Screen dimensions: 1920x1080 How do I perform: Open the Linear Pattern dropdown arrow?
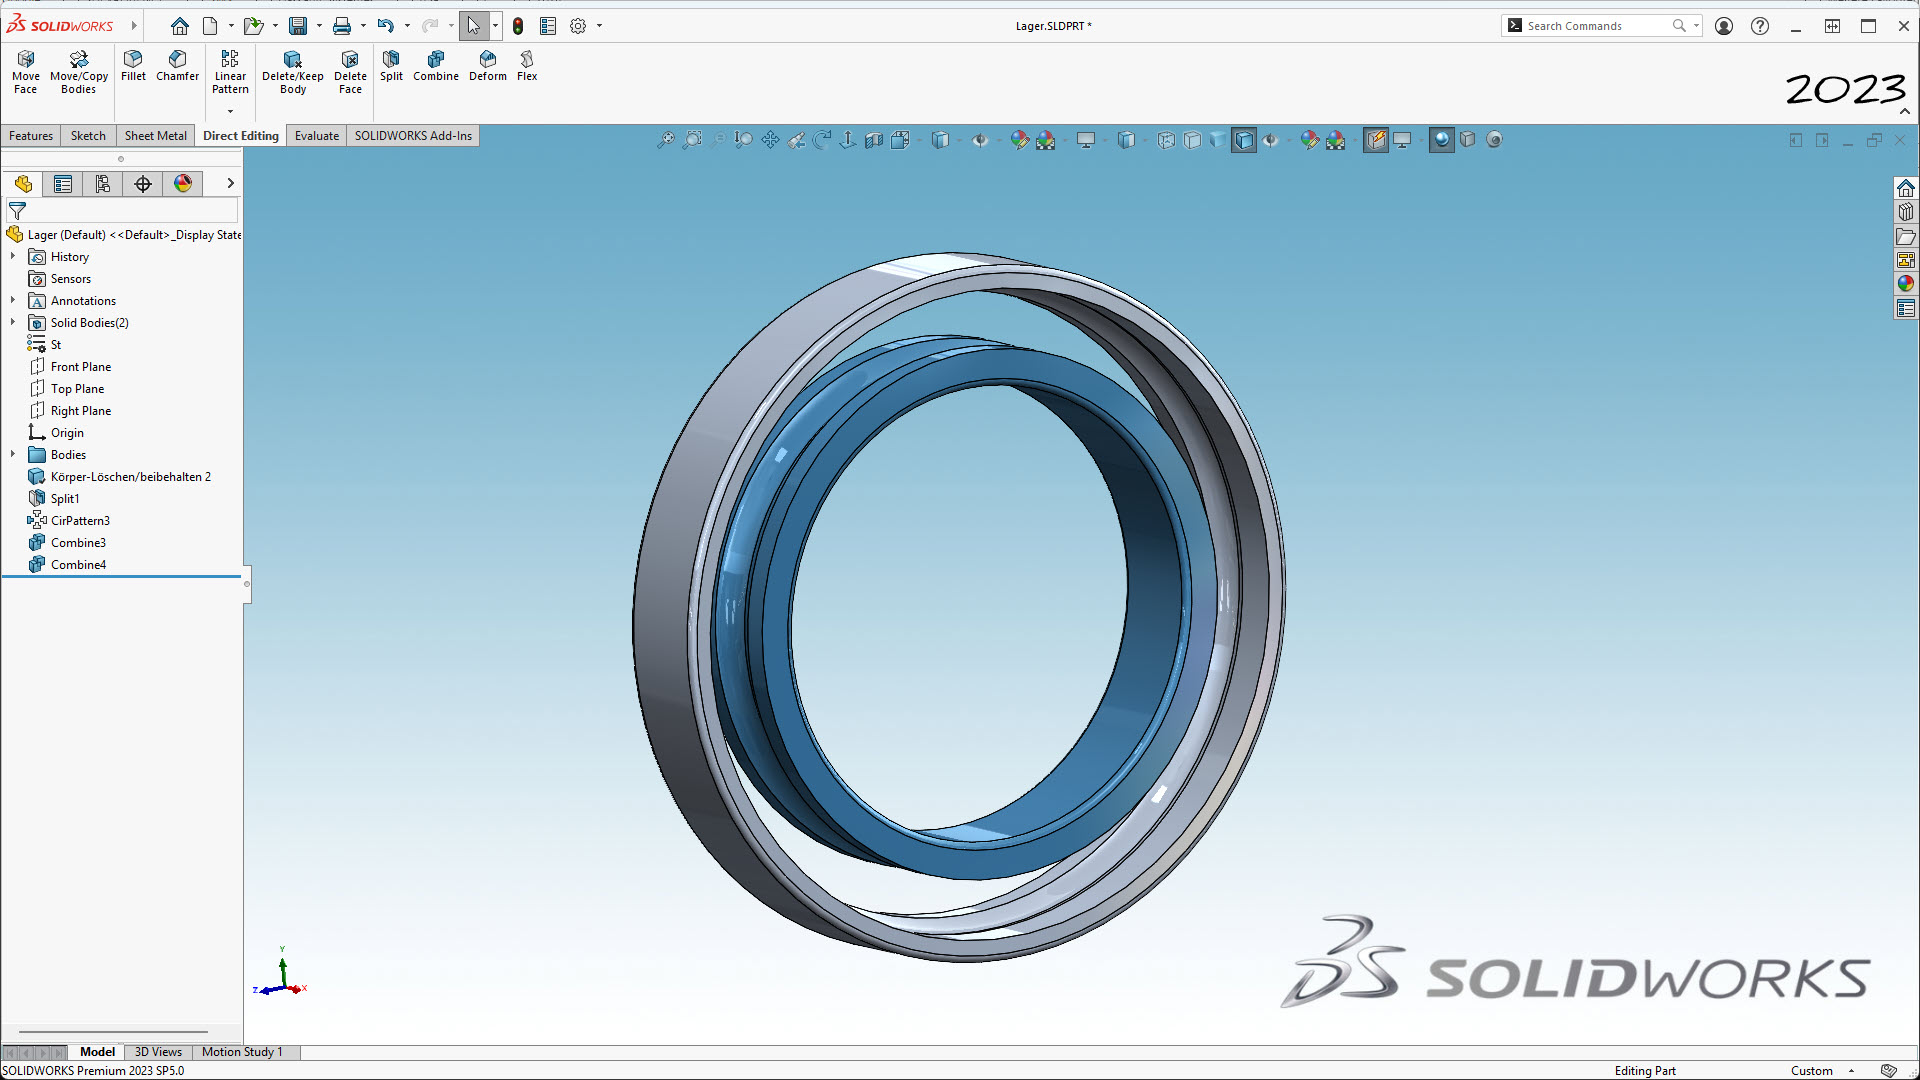pos(230,111)
